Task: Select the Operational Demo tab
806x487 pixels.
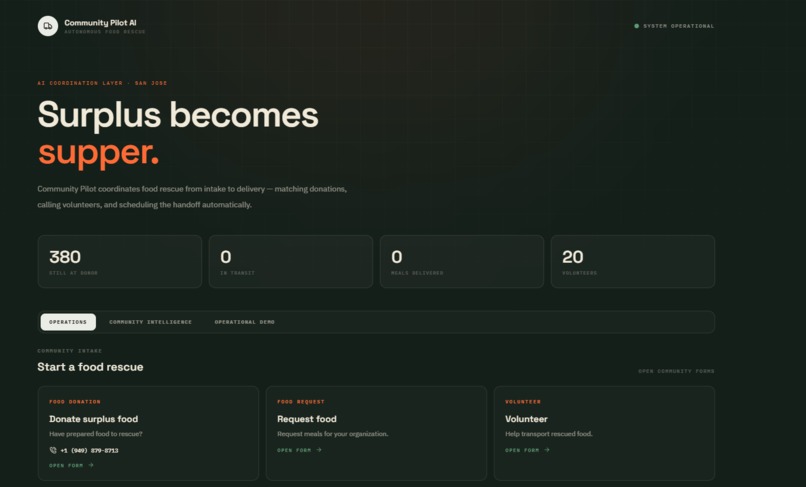Action: click(245, 322)
